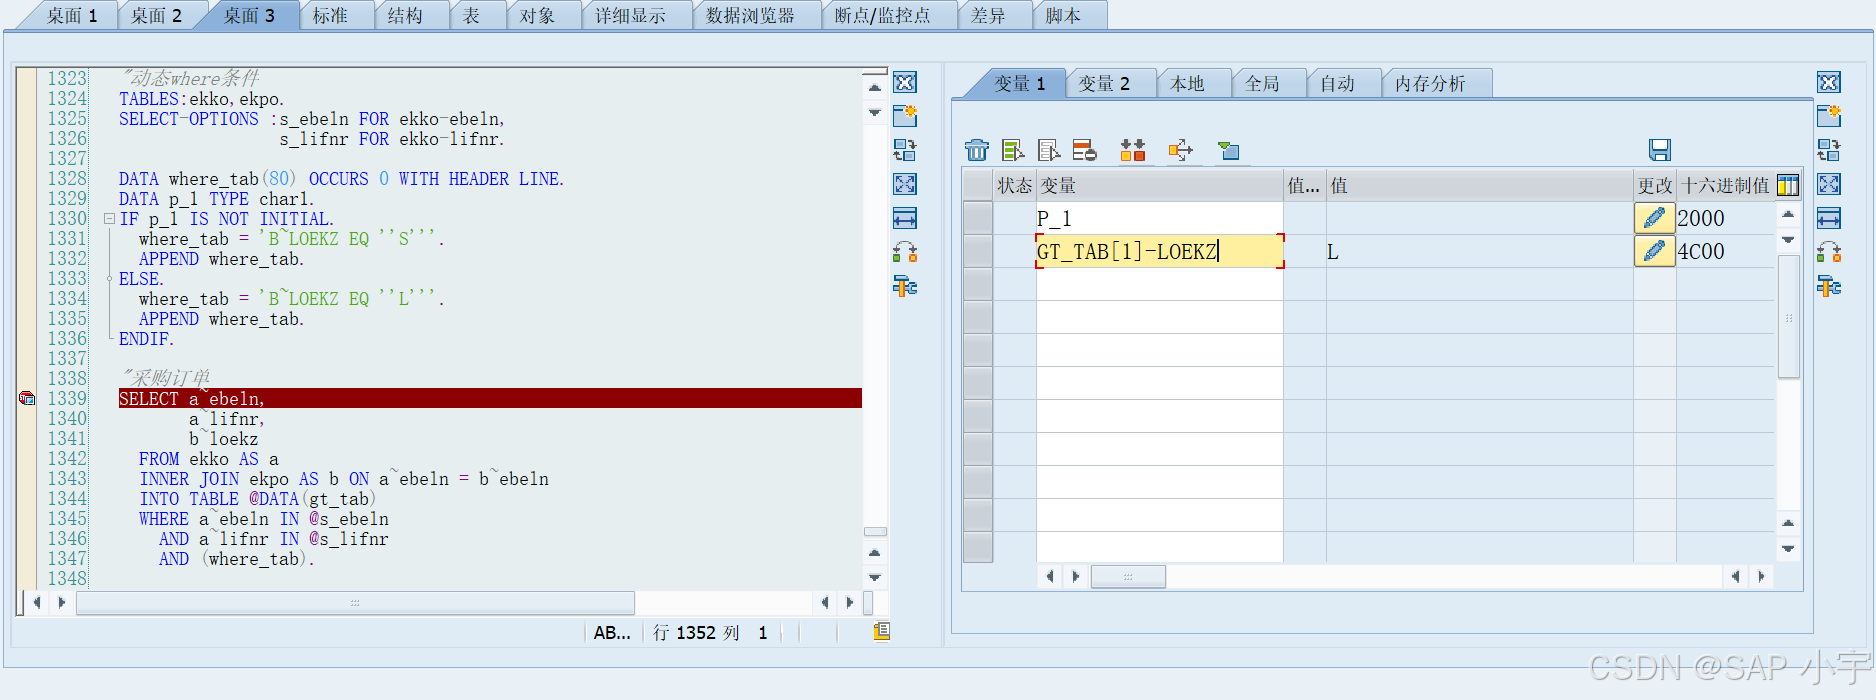Screen dimensions: 1876x700
Task: Open the column layout configuration icon
Action: [x=1788, y=185]
